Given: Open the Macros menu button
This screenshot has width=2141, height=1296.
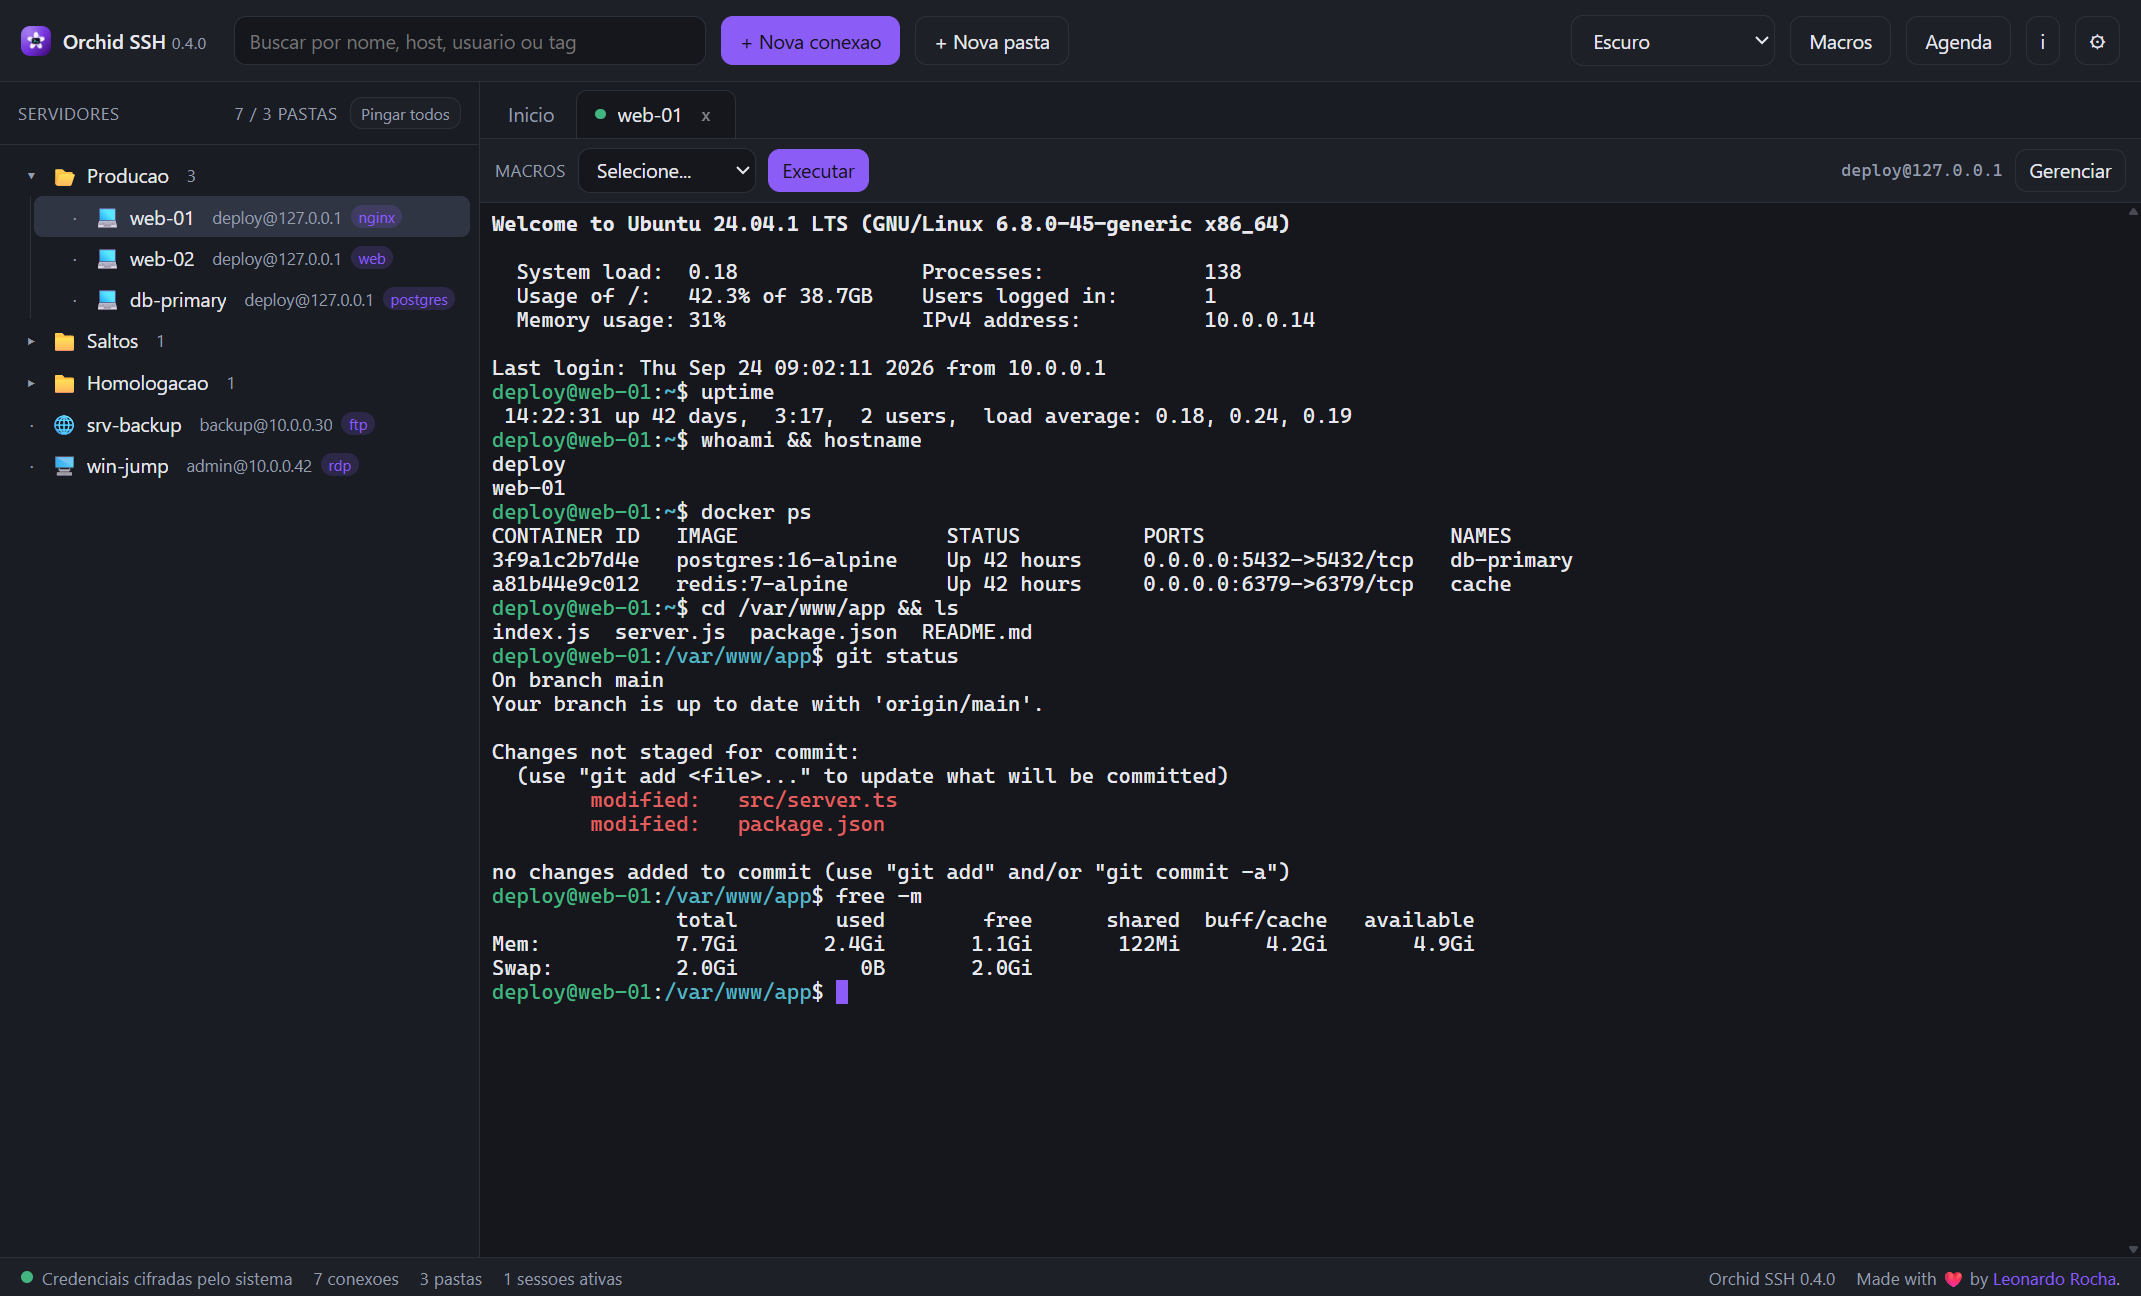Looking at the screenshot, I should [x=1840, y=41].
